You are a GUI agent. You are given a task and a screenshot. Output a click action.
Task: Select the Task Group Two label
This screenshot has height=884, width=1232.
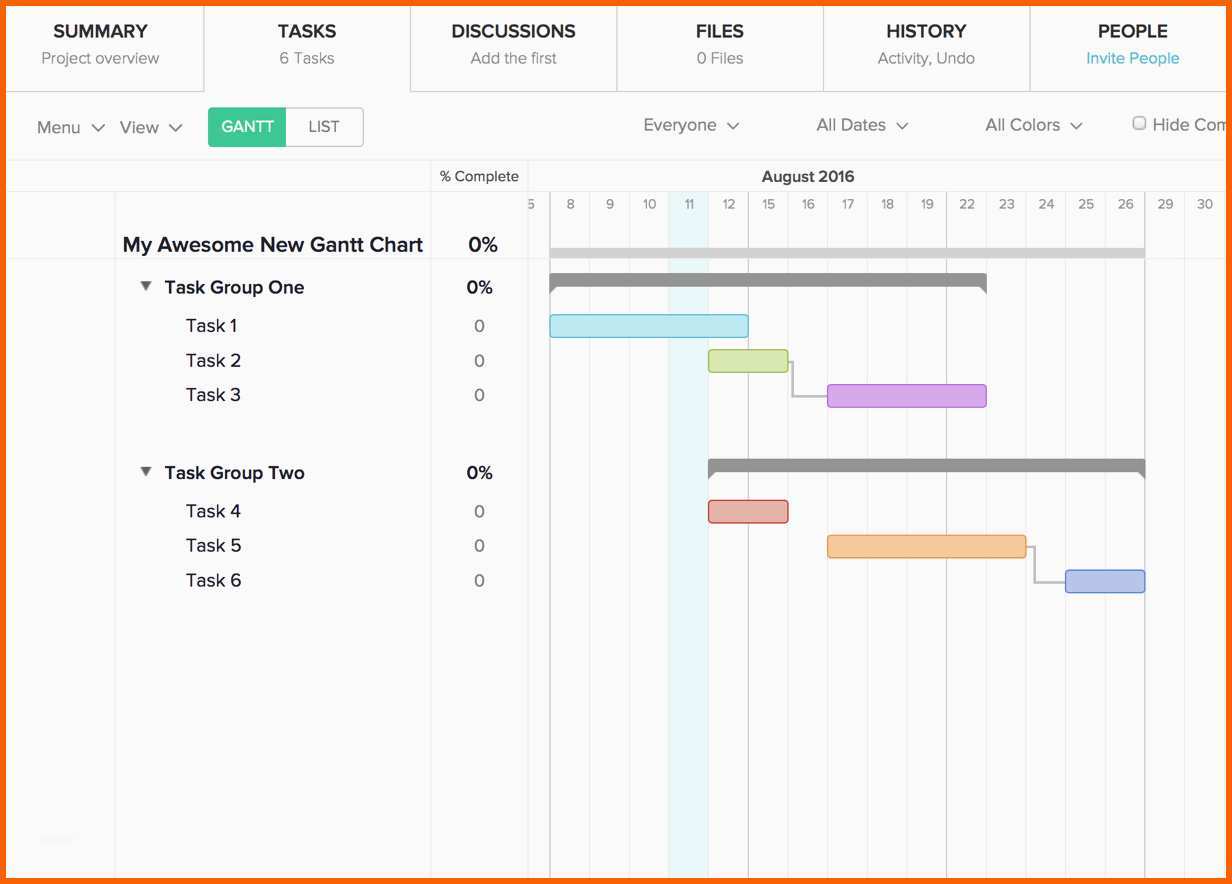pos(234,473)
